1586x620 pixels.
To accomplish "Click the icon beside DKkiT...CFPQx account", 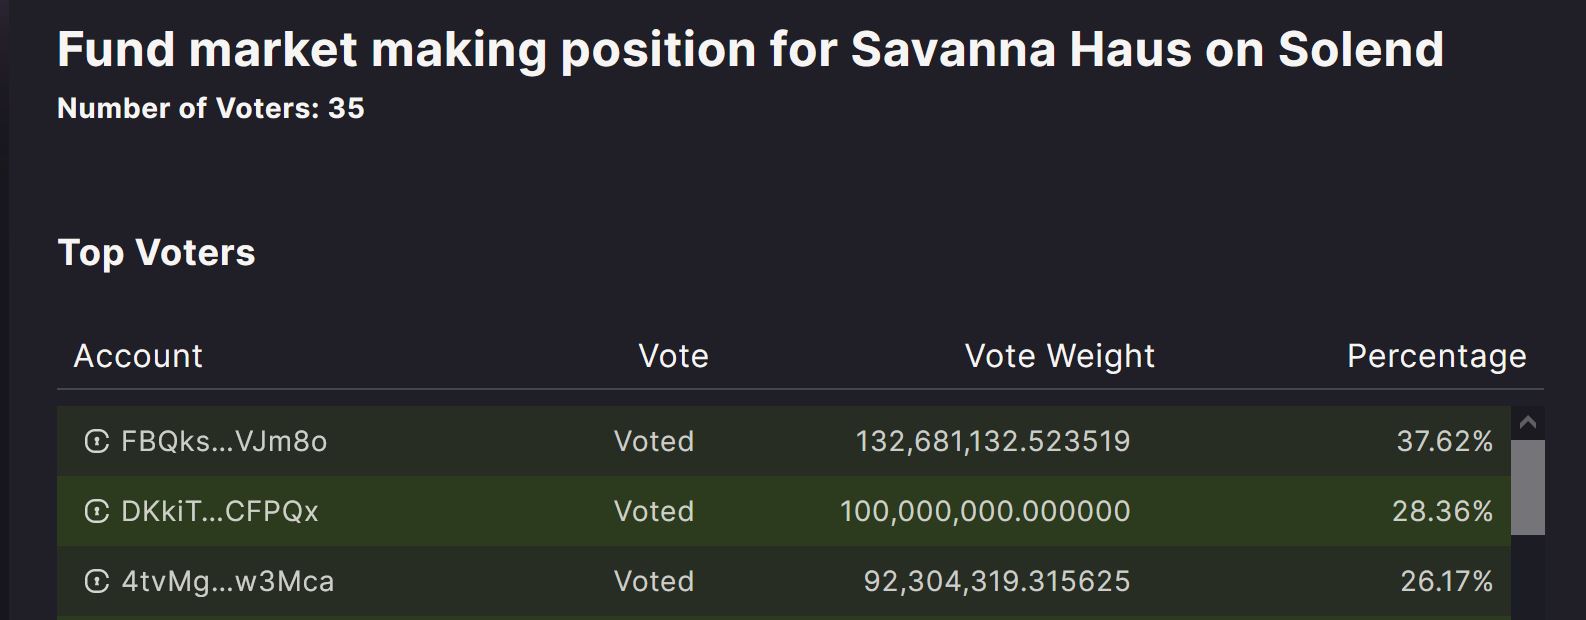I will point(96,511).
